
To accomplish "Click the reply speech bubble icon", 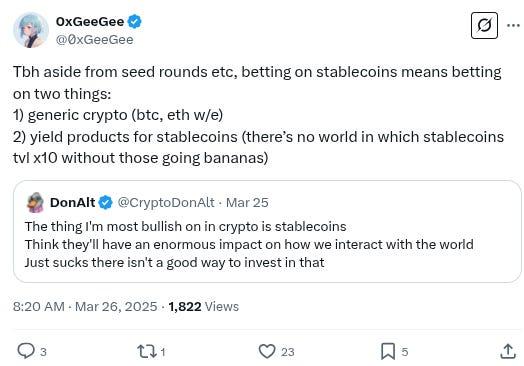I will tap(26, 351).
